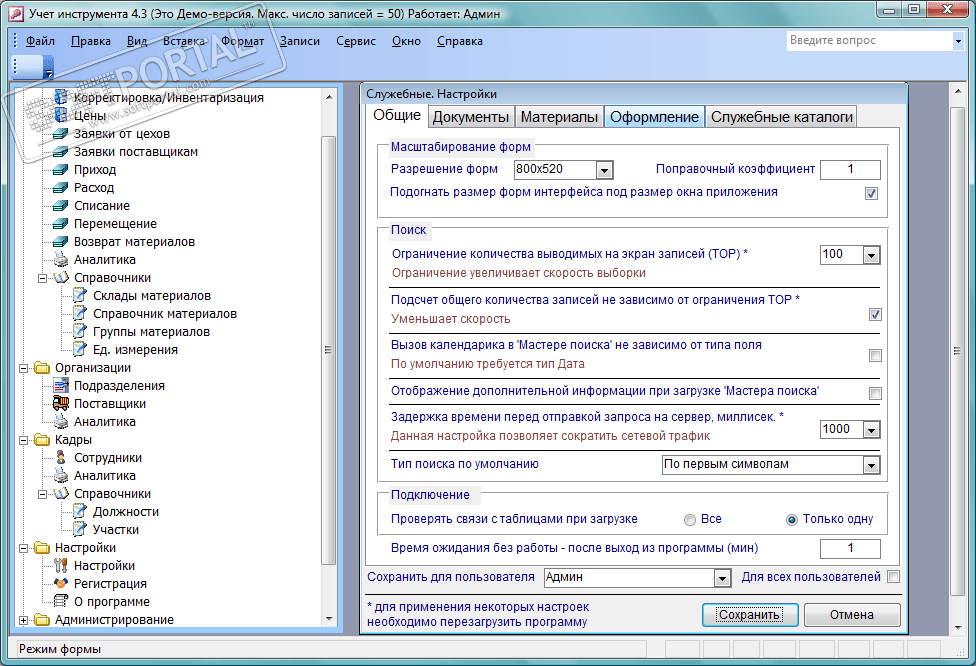This screenshot has width=976, height=666.
Task: Click the tree panel scroll down arrow
Action: (x=329, y=619)
